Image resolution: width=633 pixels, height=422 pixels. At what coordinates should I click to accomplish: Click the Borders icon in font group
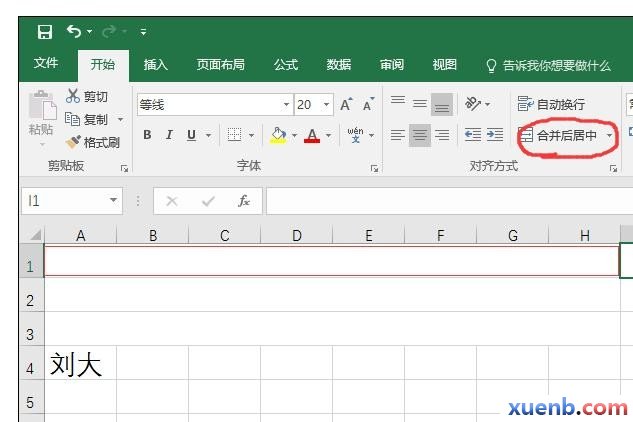234,135
